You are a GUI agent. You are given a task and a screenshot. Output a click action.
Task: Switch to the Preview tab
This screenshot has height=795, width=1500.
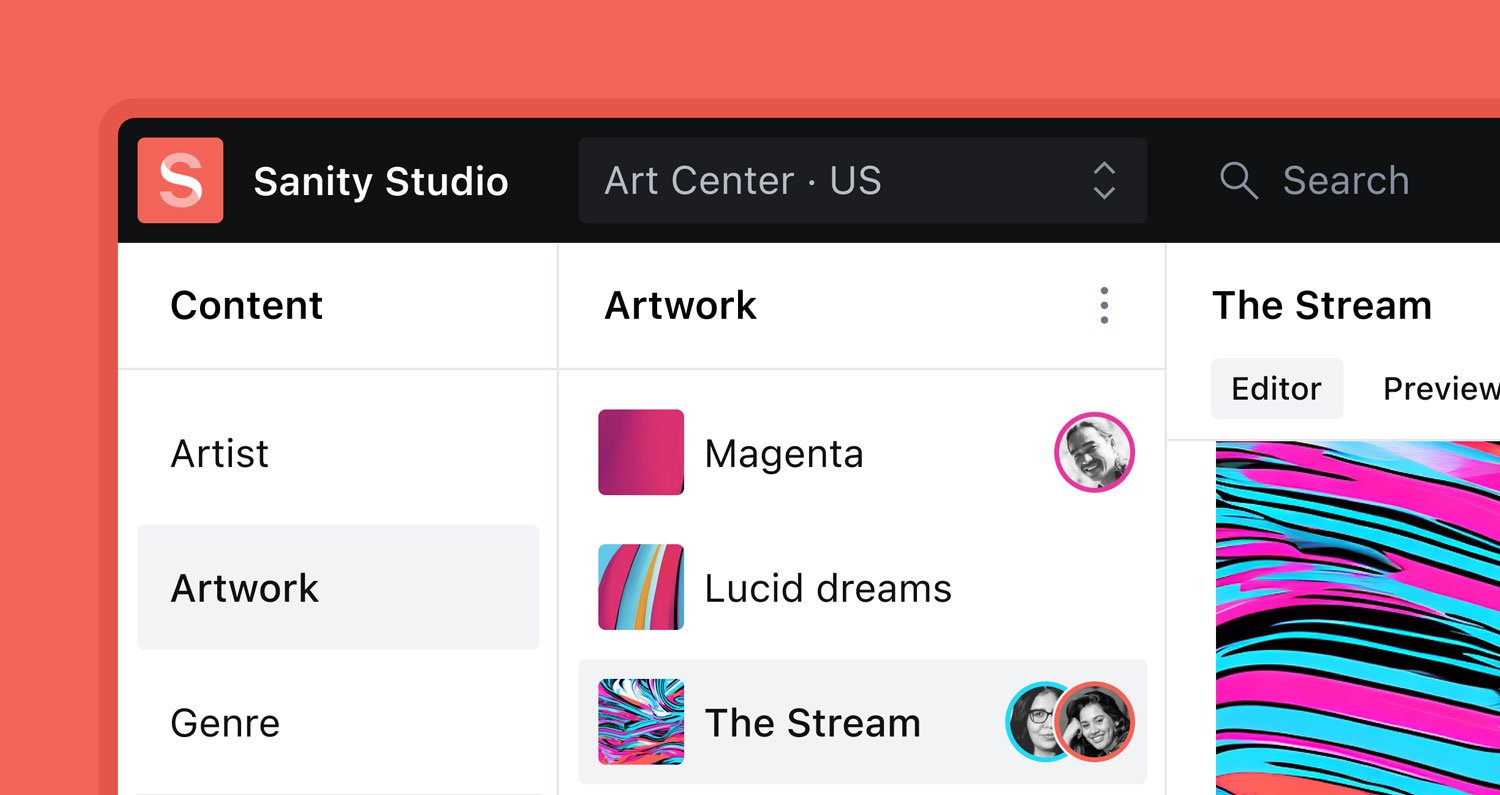(1440, 388)
